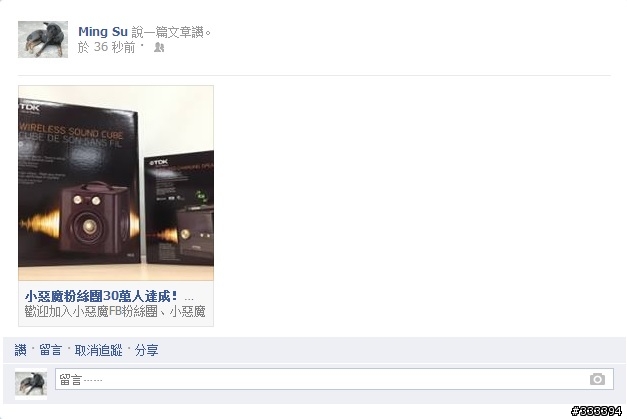Click the large TDK speaker box image
627x419 pixels.
pos(79,182)
